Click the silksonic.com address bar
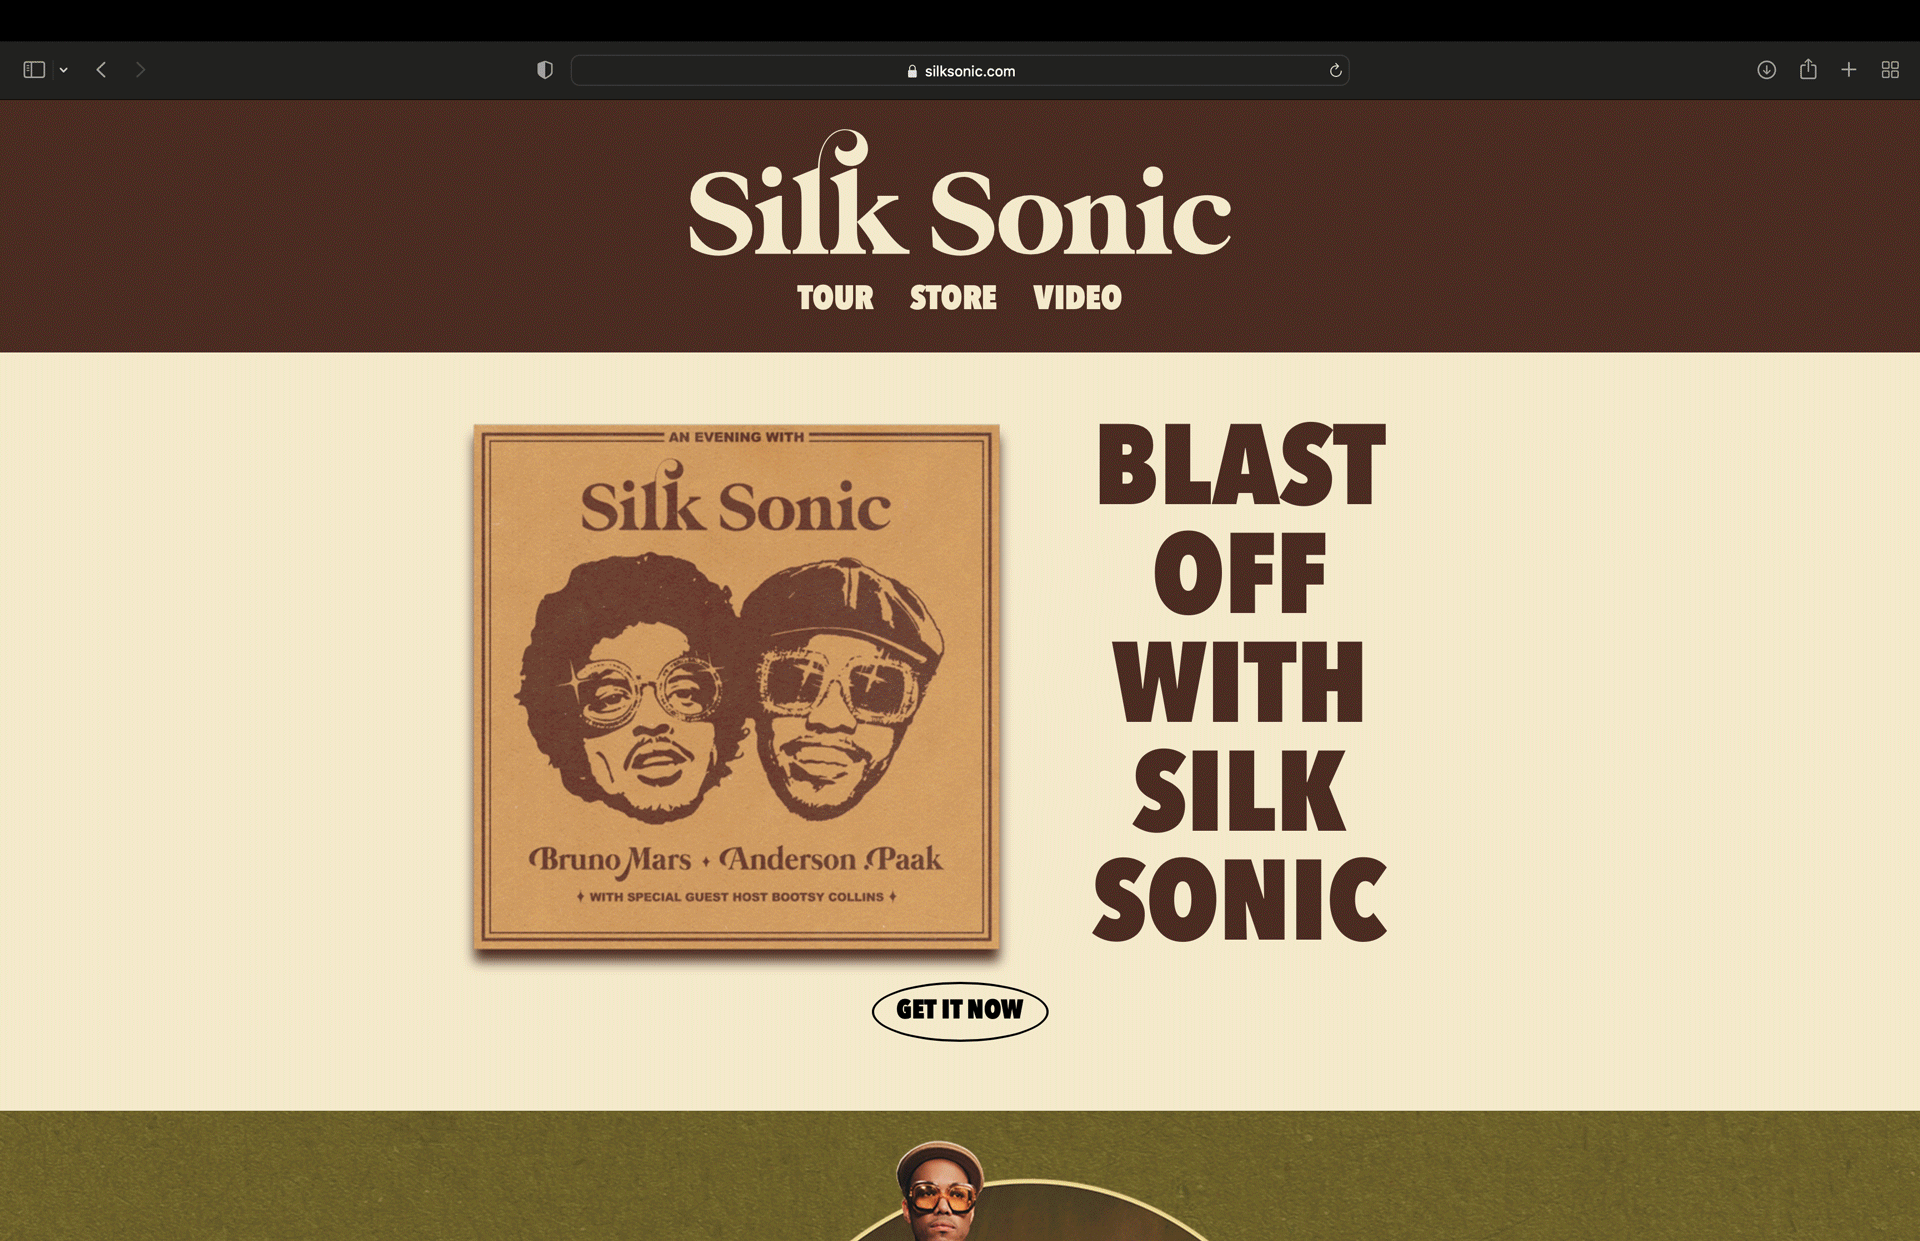This screenshot has width=1920, height=1241. point(960,70)
